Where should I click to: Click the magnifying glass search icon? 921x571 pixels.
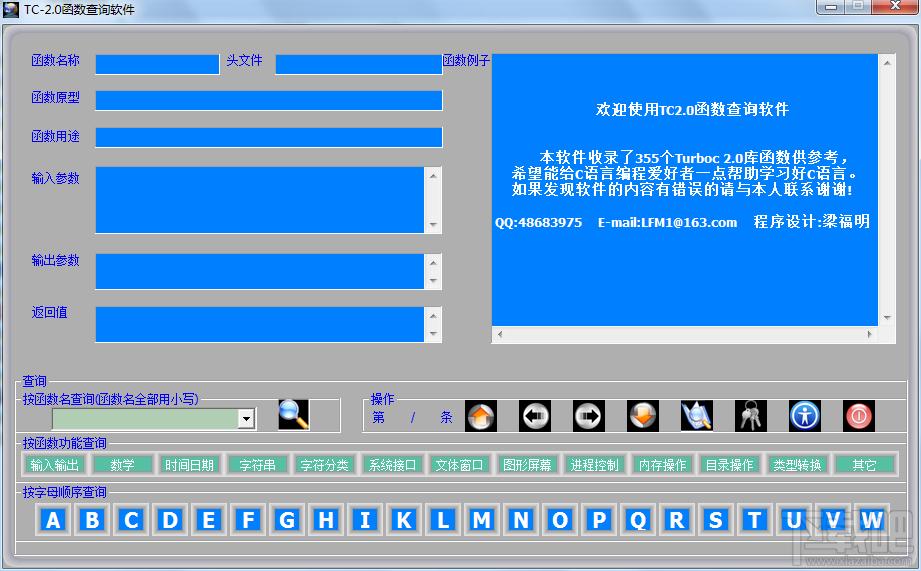[x=293, y=414]
